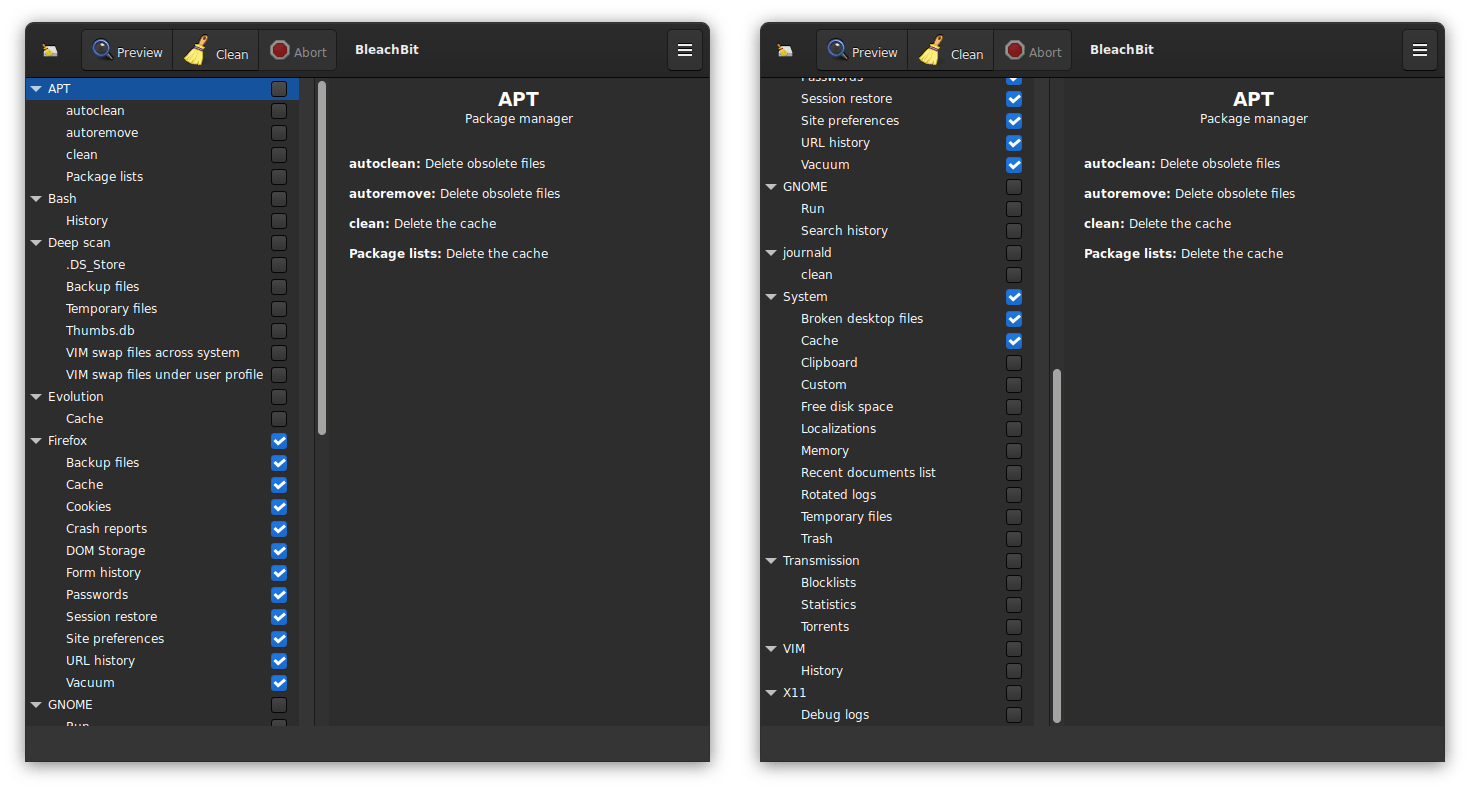Click the Clean broom in left window

pyautogui.click(x=197, y=50)
